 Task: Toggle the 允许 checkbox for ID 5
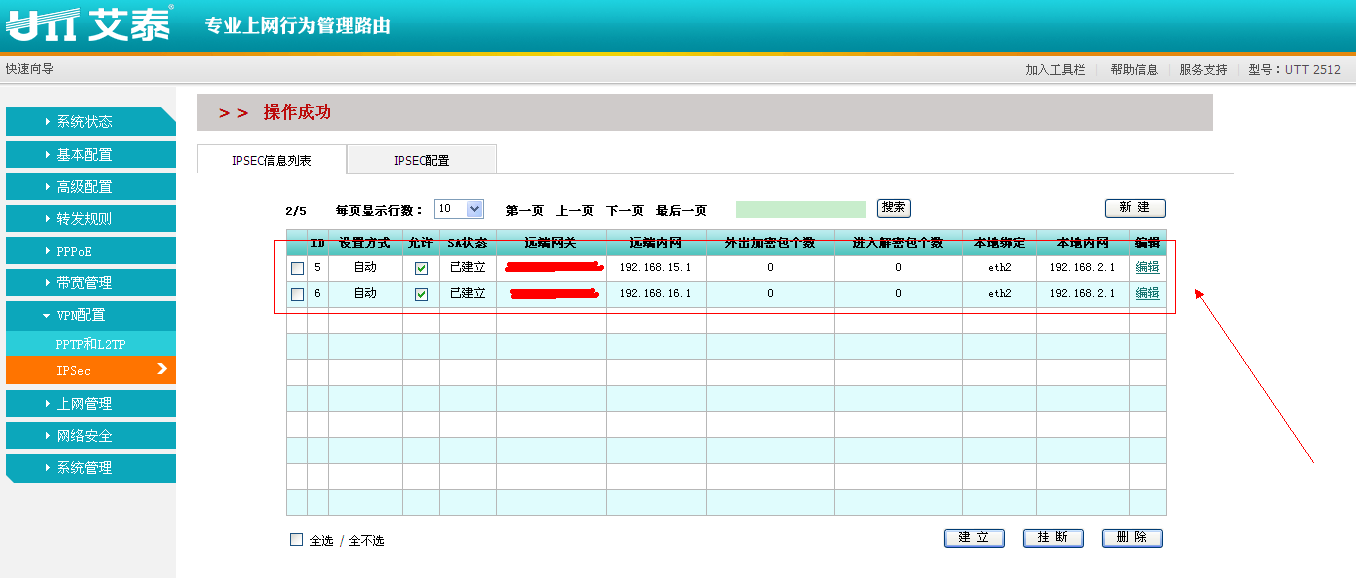[421, 268]
